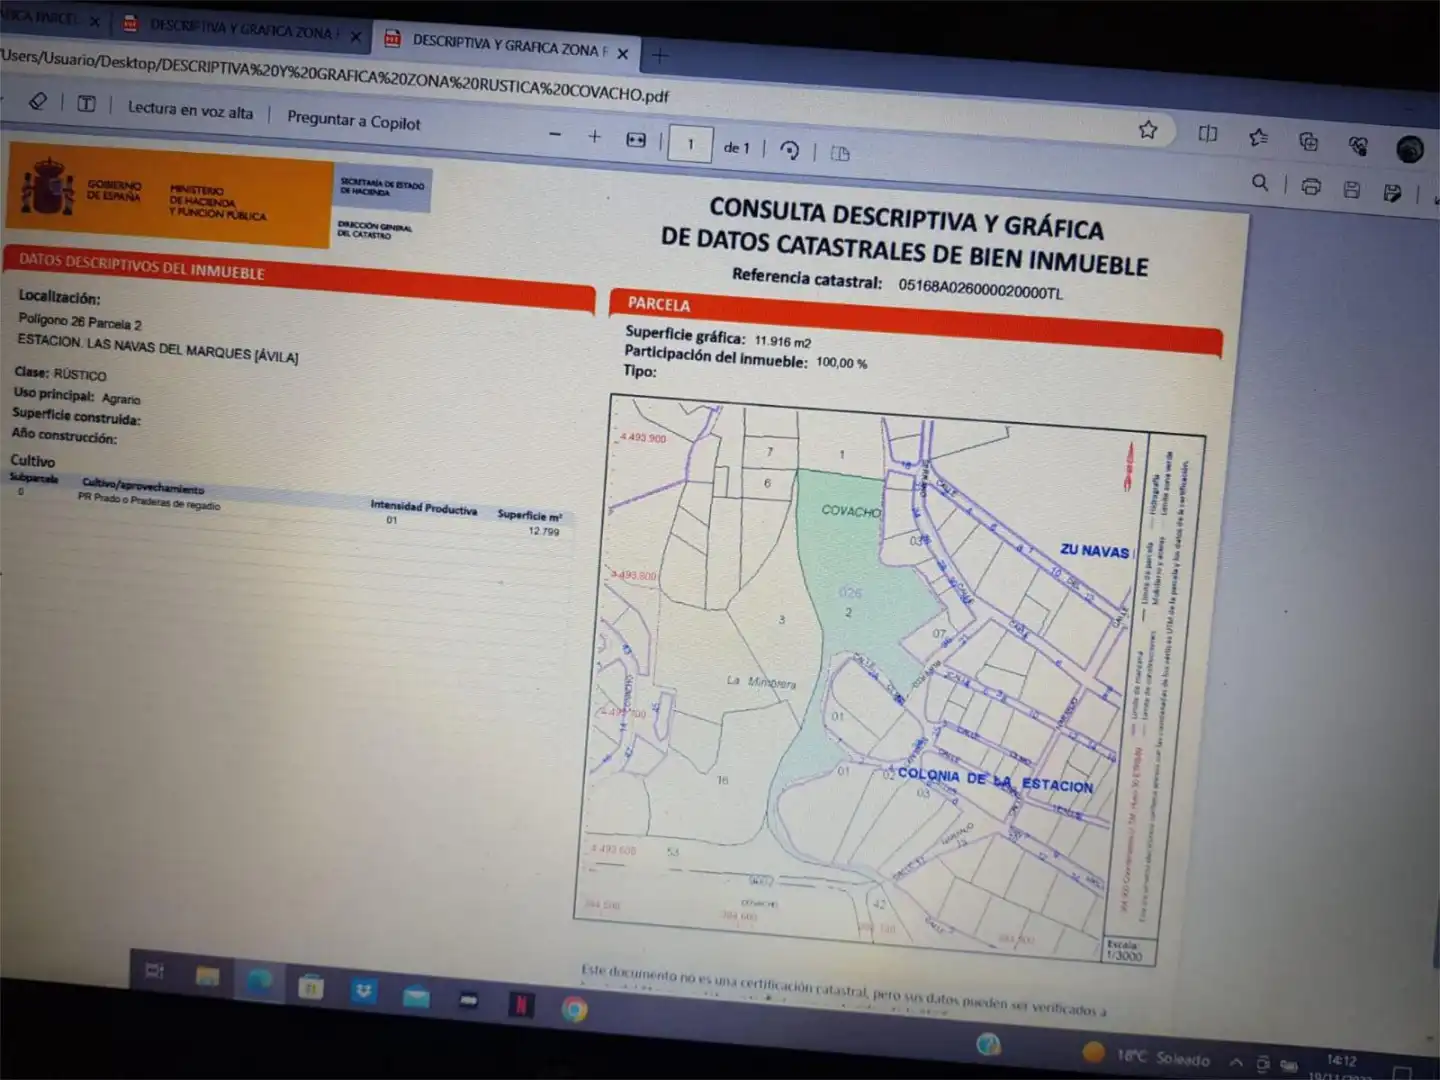Click 'PR Prado o Praderas de regadío' row
The height and width of the screenshot is (1080, 1440).
click(x=148, y=500)
